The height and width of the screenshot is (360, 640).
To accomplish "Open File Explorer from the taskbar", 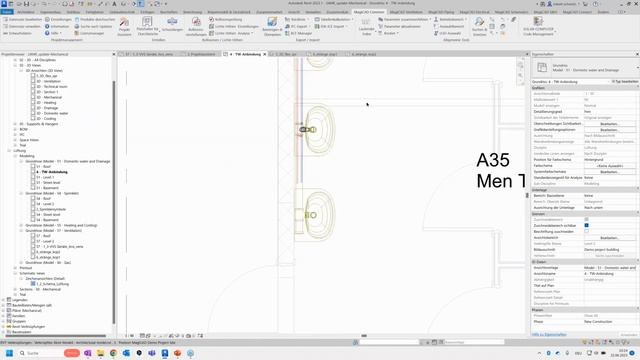I will point(100,353).
